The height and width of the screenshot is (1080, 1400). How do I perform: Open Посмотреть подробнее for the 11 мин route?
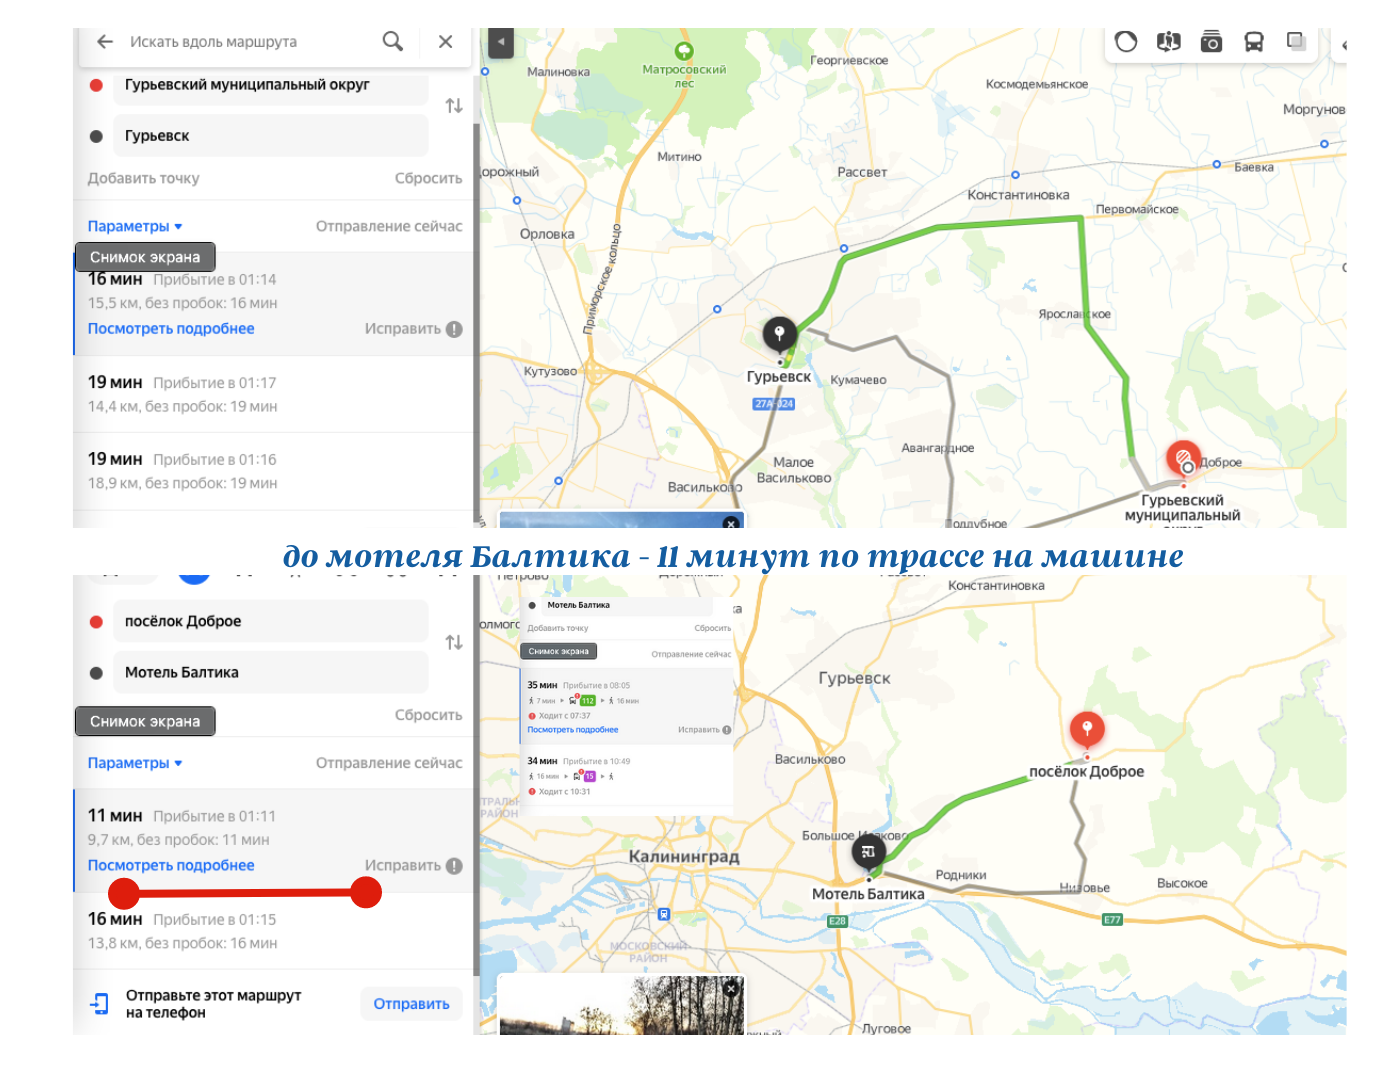coord(171,865)
